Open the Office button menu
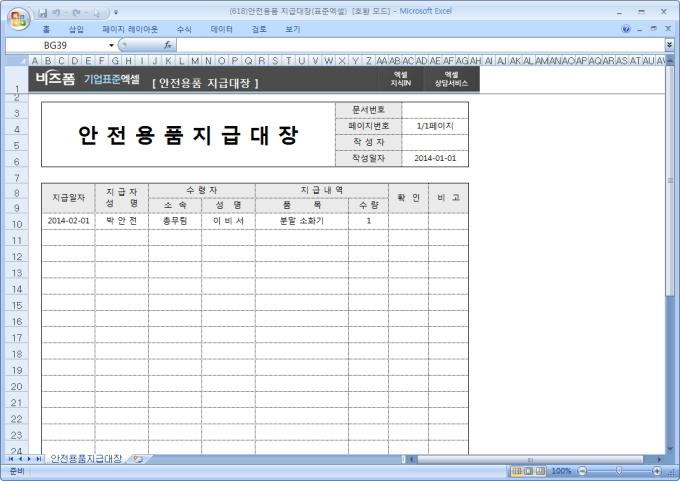Image resolution: width=680 pixels, height=481 pixels. coord(18,18)
